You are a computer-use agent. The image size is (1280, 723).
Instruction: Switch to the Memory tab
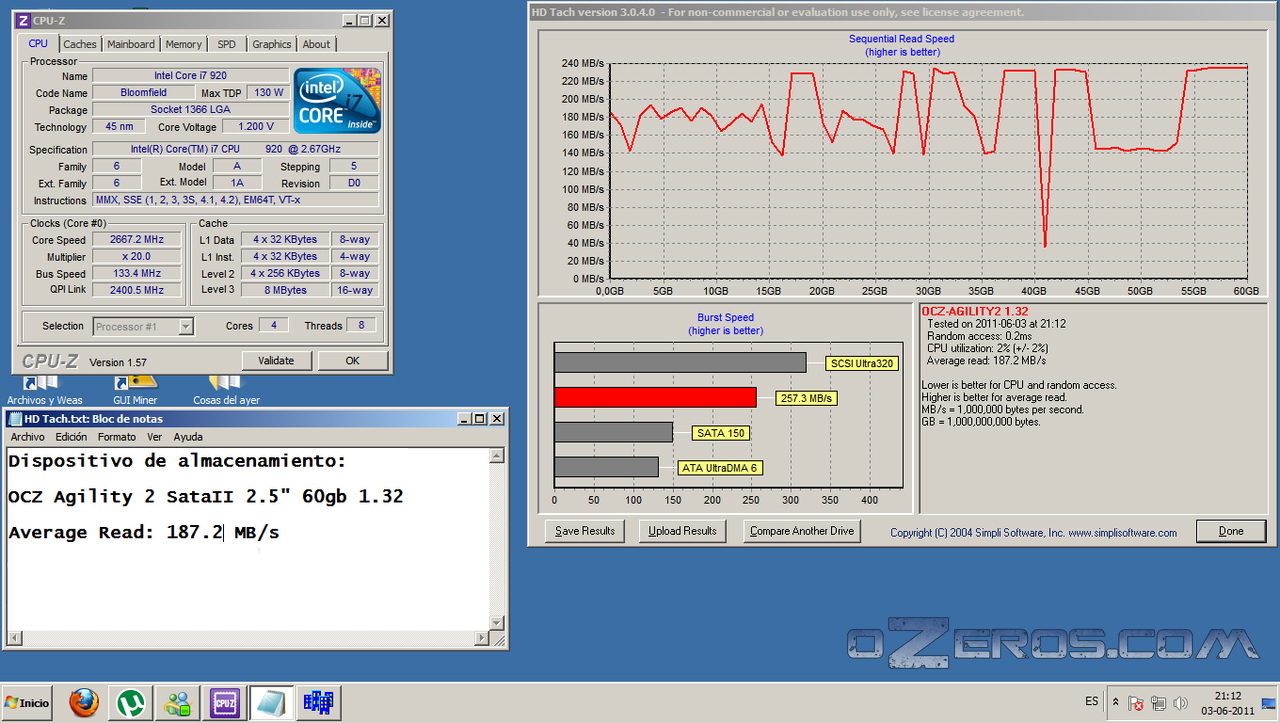(x=184, y=44)
